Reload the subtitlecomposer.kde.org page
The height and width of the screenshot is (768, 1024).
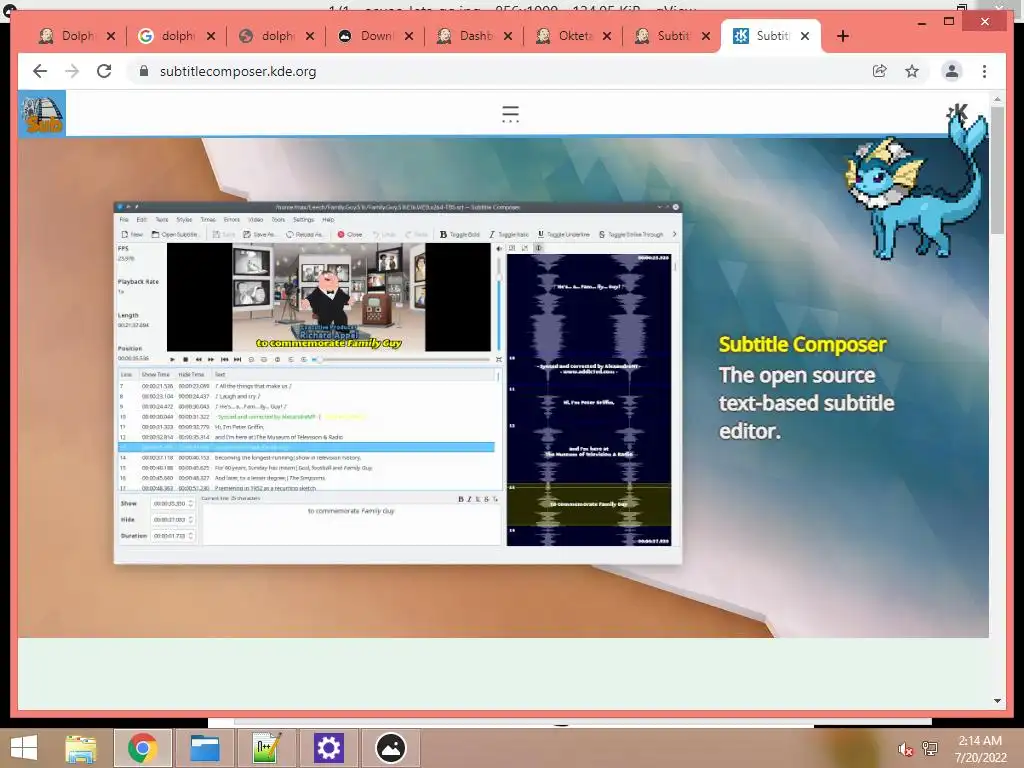[104, 71]
